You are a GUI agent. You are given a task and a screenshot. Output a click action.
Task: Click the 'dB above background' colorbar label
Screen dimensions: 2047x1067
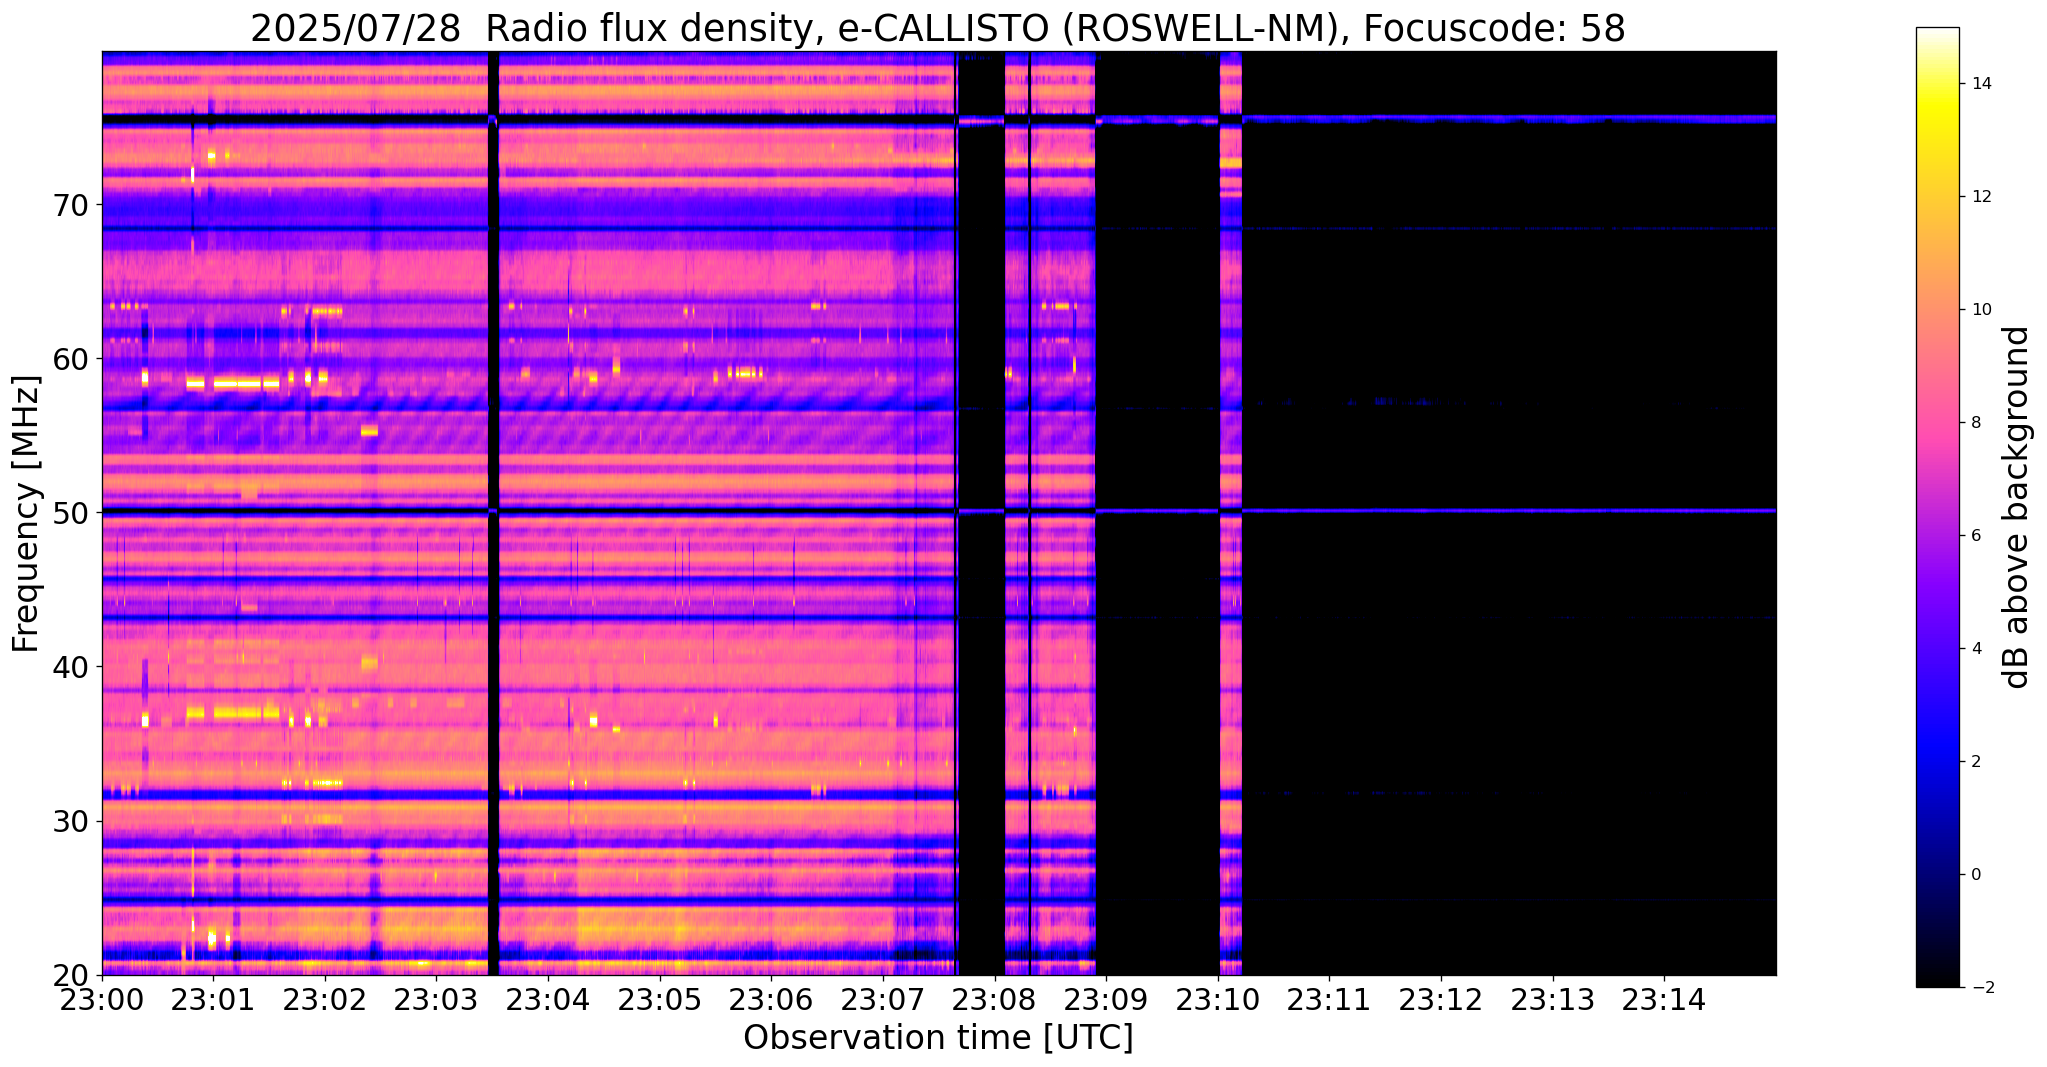(2017, 507)
